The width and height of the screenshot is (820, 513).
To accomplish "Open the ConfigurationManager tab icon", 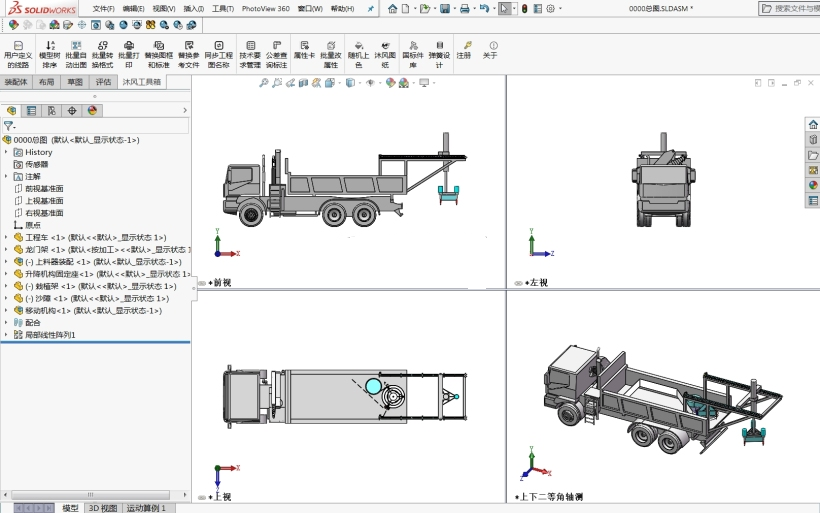I will (x=52, y=111).
